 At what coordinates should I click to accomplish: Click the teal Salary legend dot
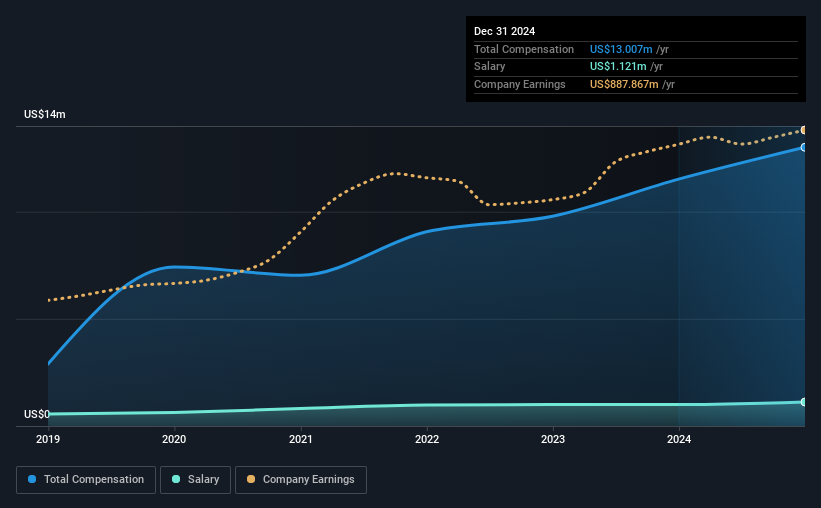tap(176, 479)
